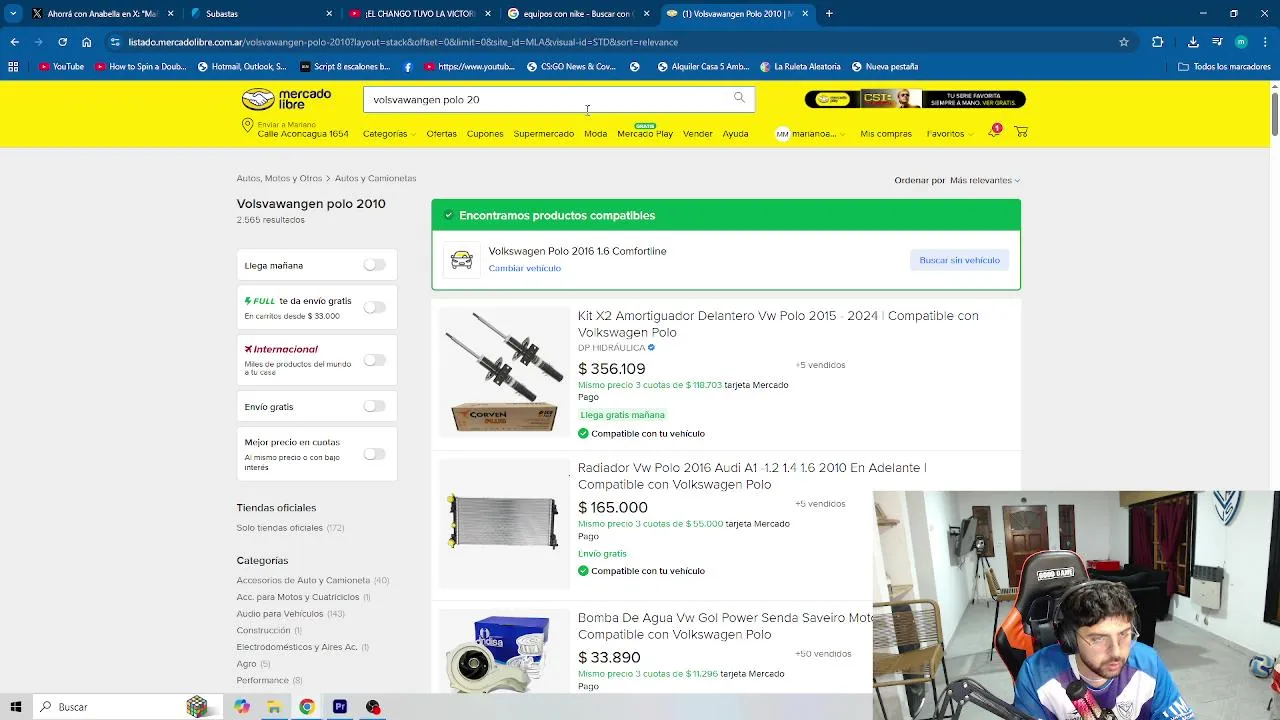Screen dimensions: 1280x720
Task: Click the Buscar sin vehículo button
Action: [959, 260]
